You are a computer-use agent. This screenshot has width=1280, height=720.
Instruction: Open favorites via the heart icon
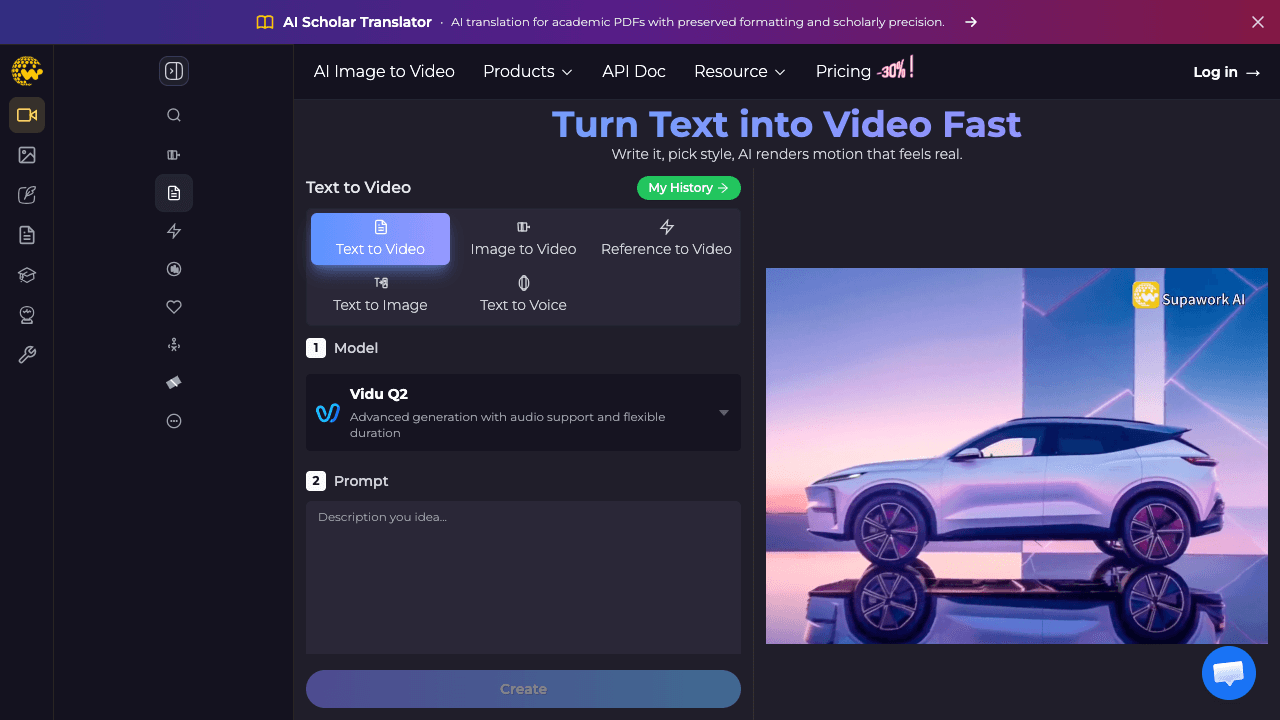[173, 307]
